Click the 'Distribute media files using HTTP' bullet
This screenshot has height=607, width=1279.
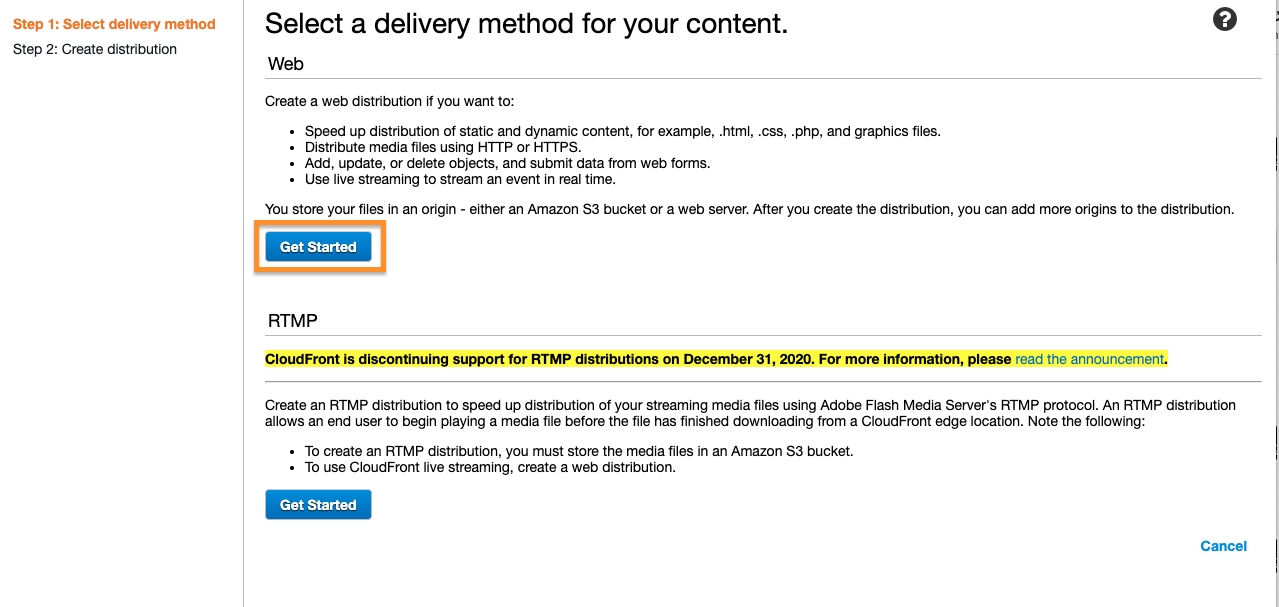coord(442,147)
